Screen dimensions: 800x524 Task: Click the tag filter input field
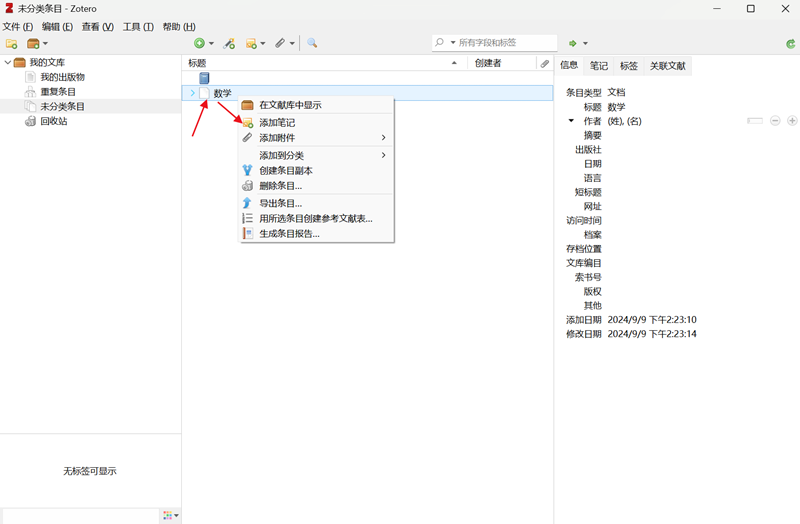80,516
